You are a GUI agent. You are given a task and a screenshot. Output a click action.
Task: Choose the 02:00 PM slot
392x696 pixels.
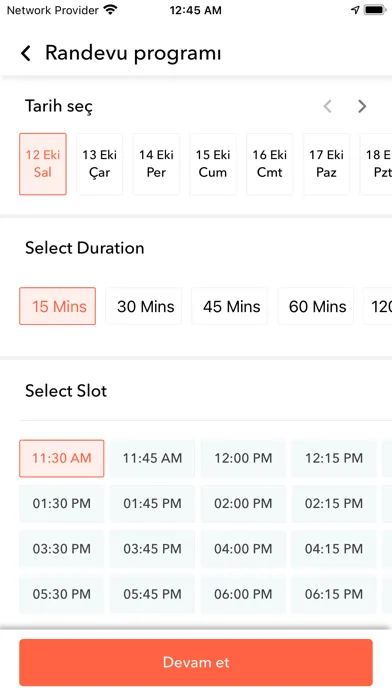pos(243,504)
